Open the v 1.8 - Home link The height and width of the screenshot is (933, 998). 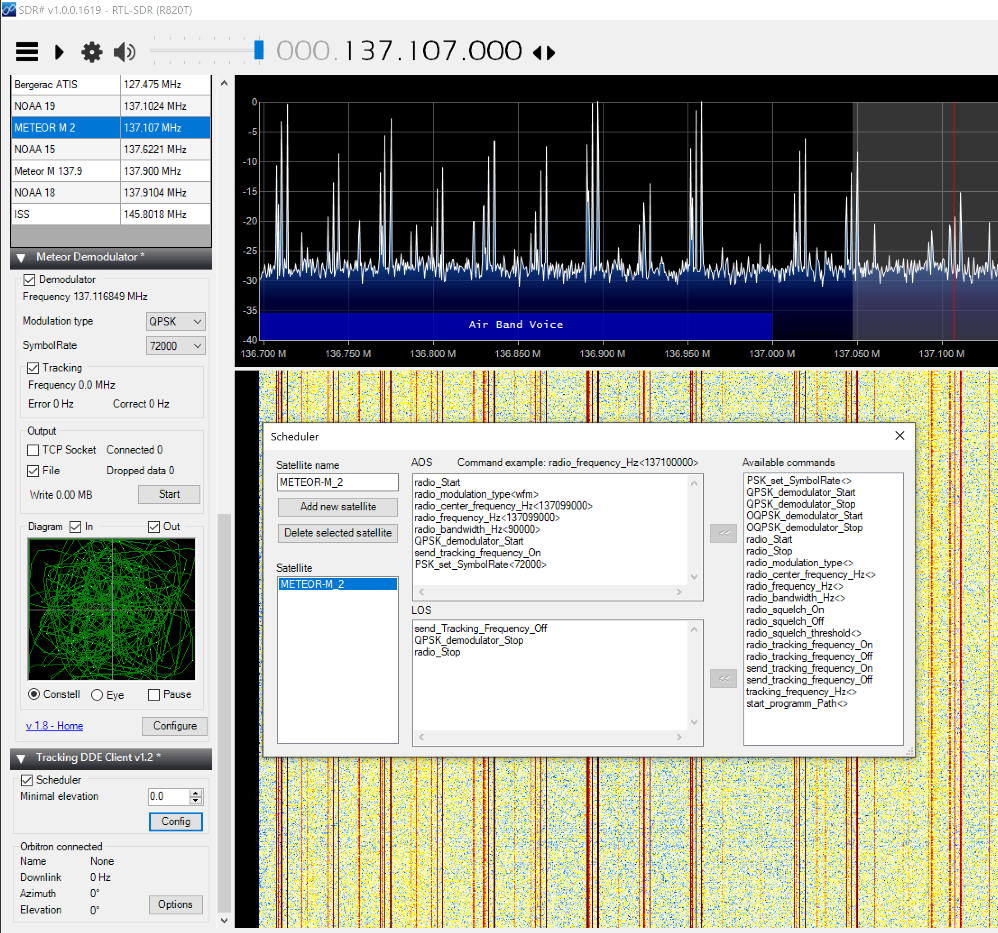[x=54, y=726]
